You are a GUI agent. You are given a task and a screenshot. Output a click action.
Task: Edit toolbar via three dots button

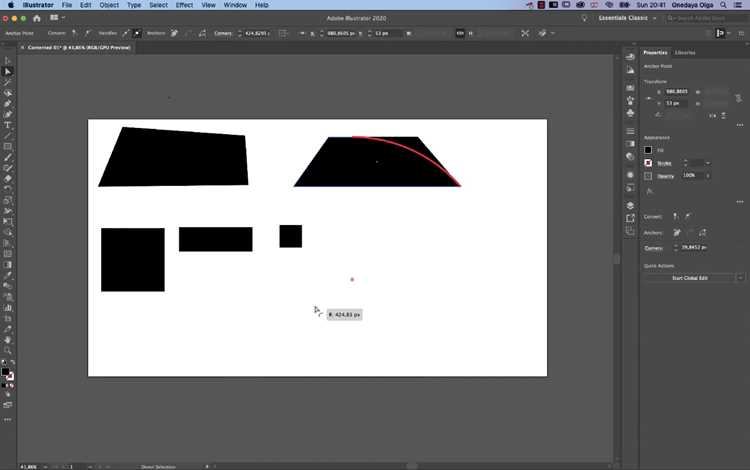(x=8, y=419)
